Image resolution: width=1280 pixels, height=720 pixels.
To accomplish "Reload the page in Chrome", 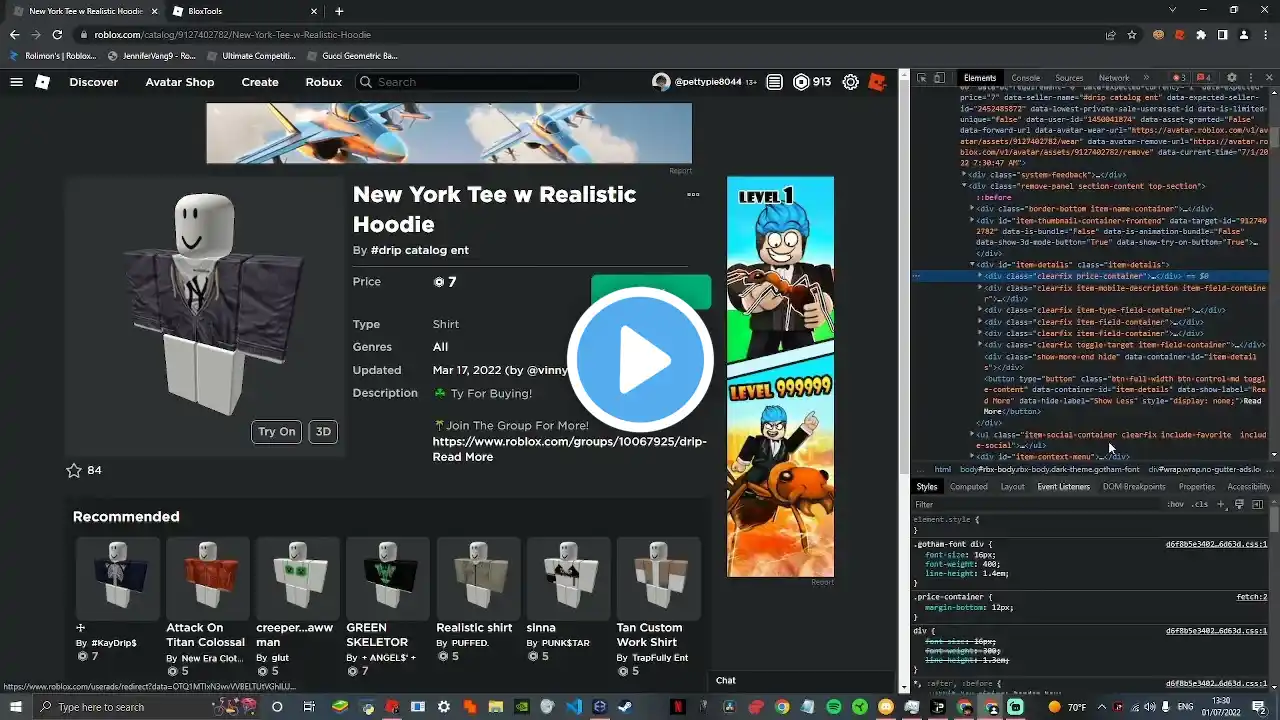I will pyautogui.click(x=58, y=35).
